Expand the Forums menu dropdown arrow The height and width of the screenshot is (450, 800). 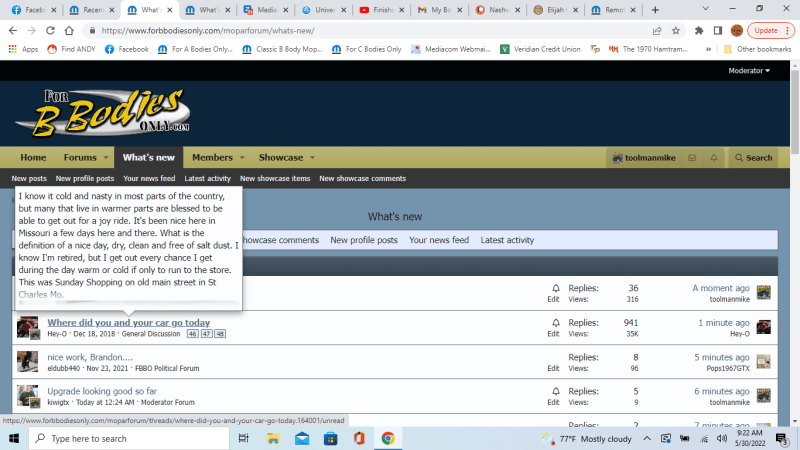pos(106,158)
